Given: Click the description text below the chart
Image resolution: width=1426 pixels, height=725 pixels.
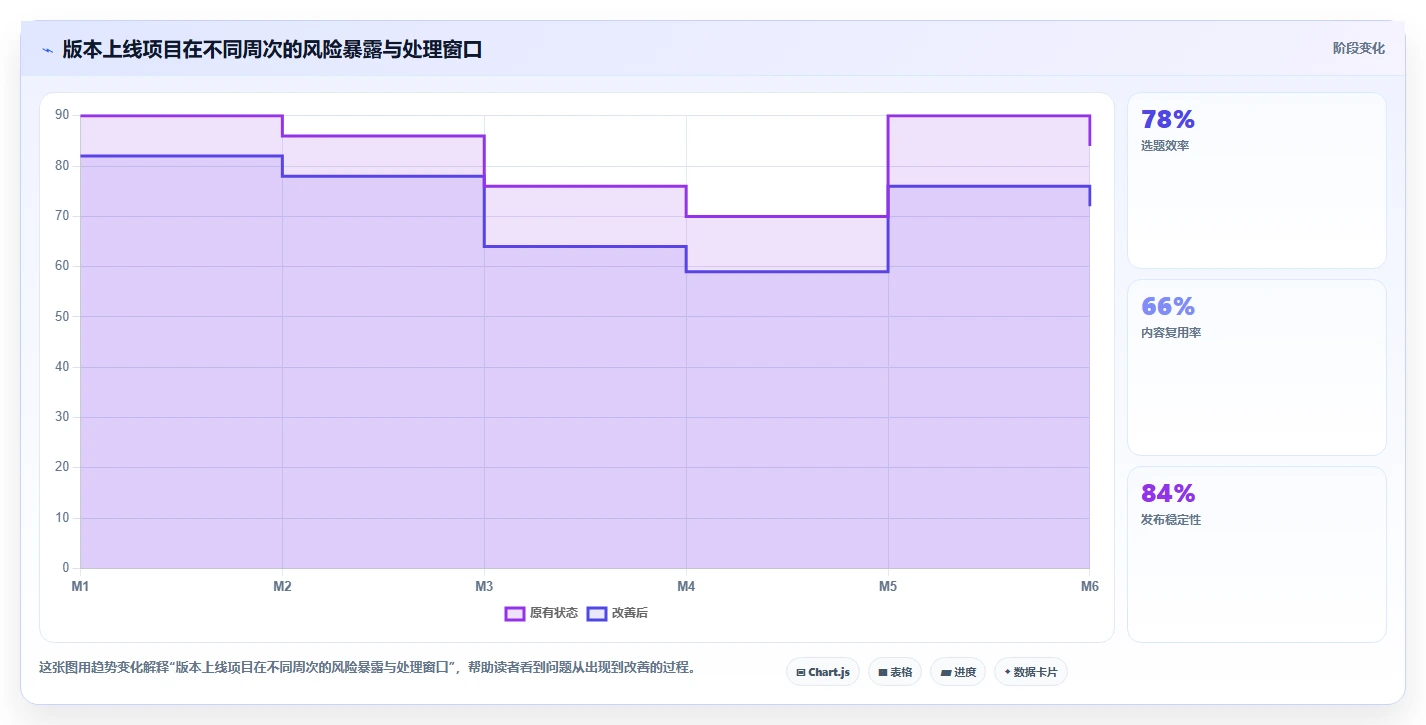Looking at the screenshot, I should tap(367, 667).
